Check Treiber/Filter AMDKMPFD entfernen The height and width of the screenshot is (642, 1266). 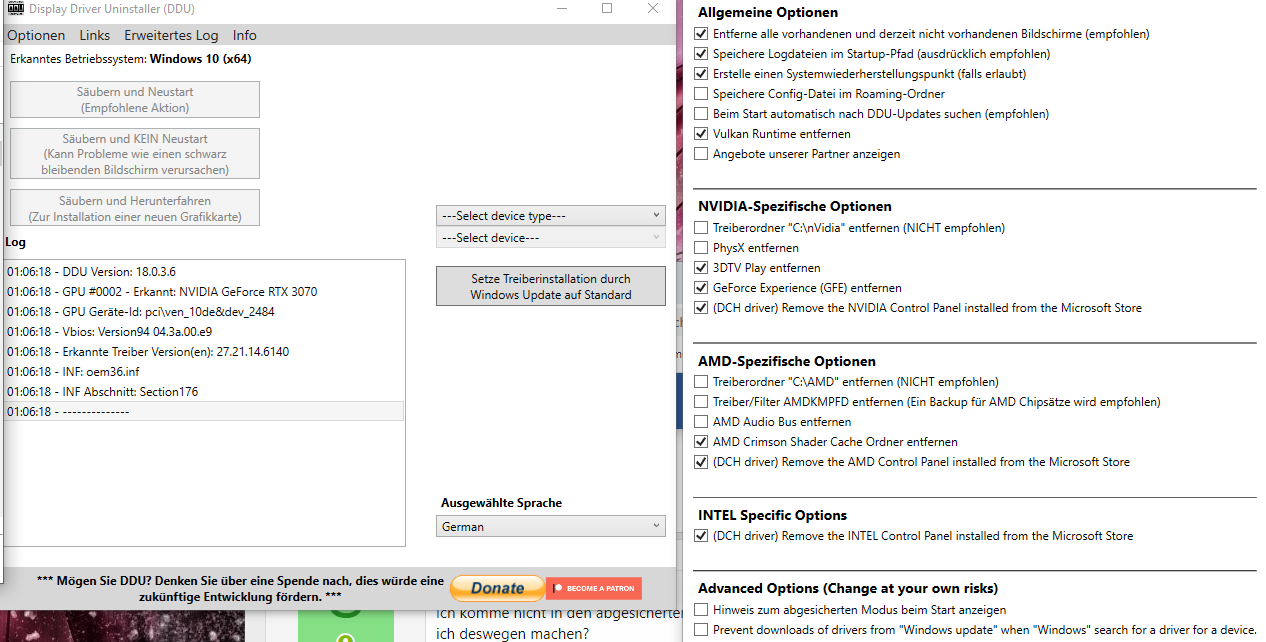[x=701, y=402]
